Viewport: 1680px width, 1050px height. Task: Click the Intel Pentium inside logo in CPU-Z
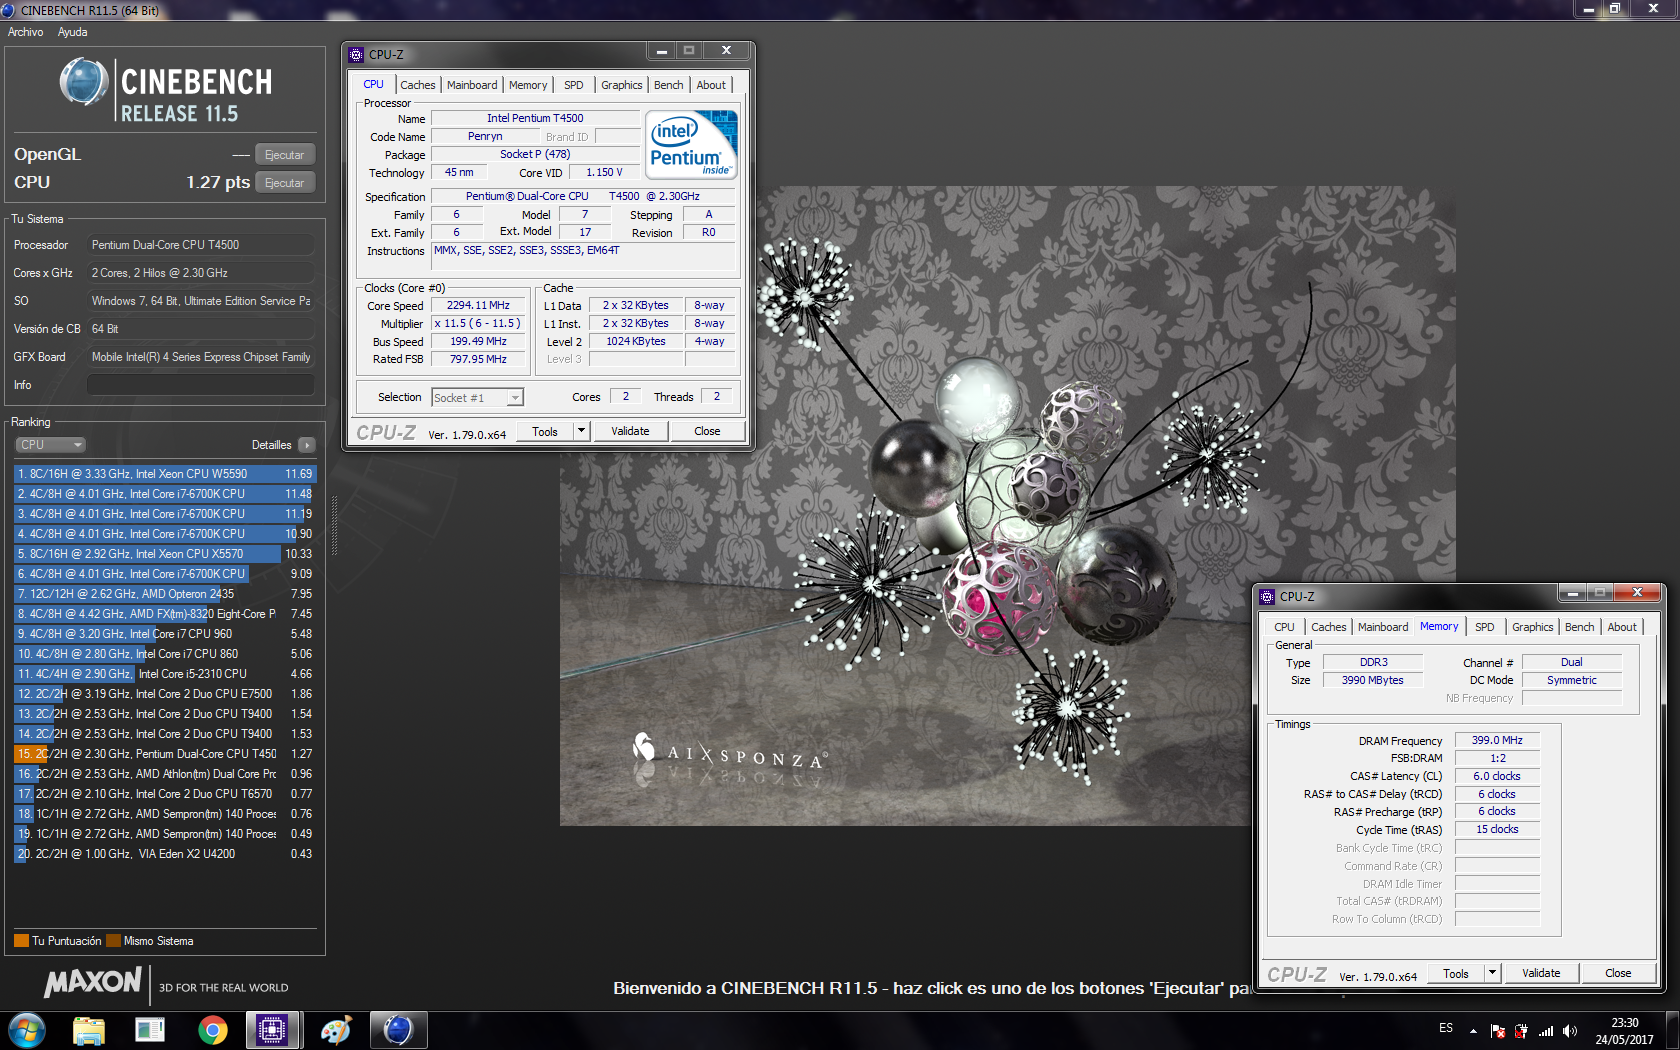(692, 143)
